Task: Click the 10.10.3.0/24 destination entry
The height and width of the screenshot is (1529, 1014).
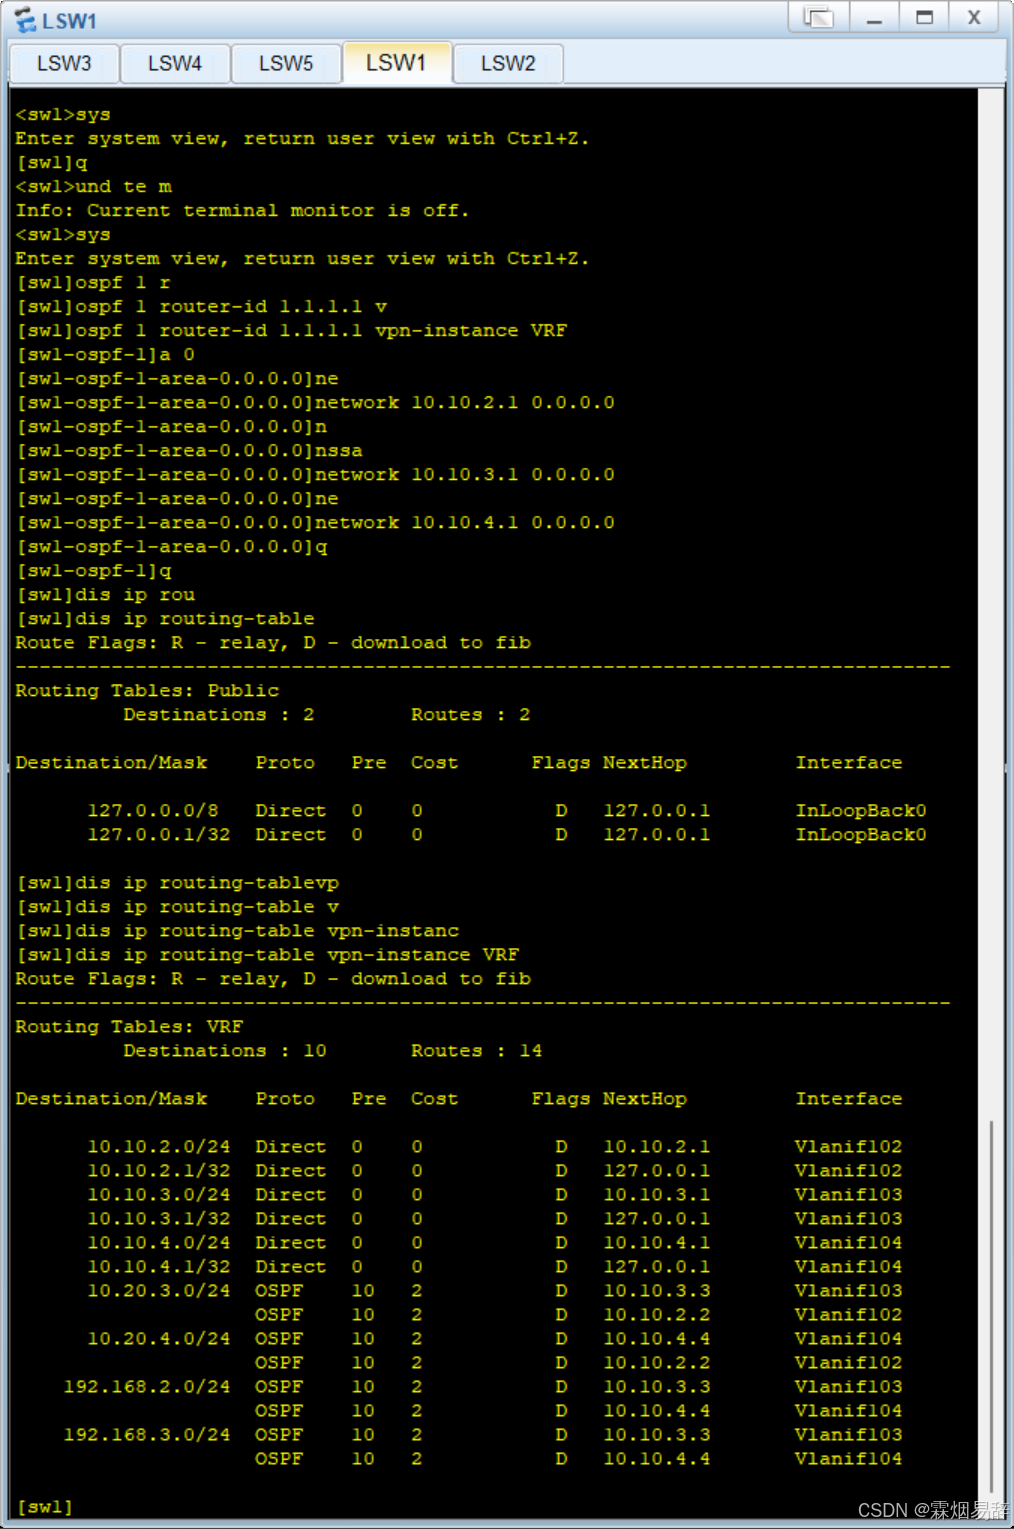Action: [158, 1194]
